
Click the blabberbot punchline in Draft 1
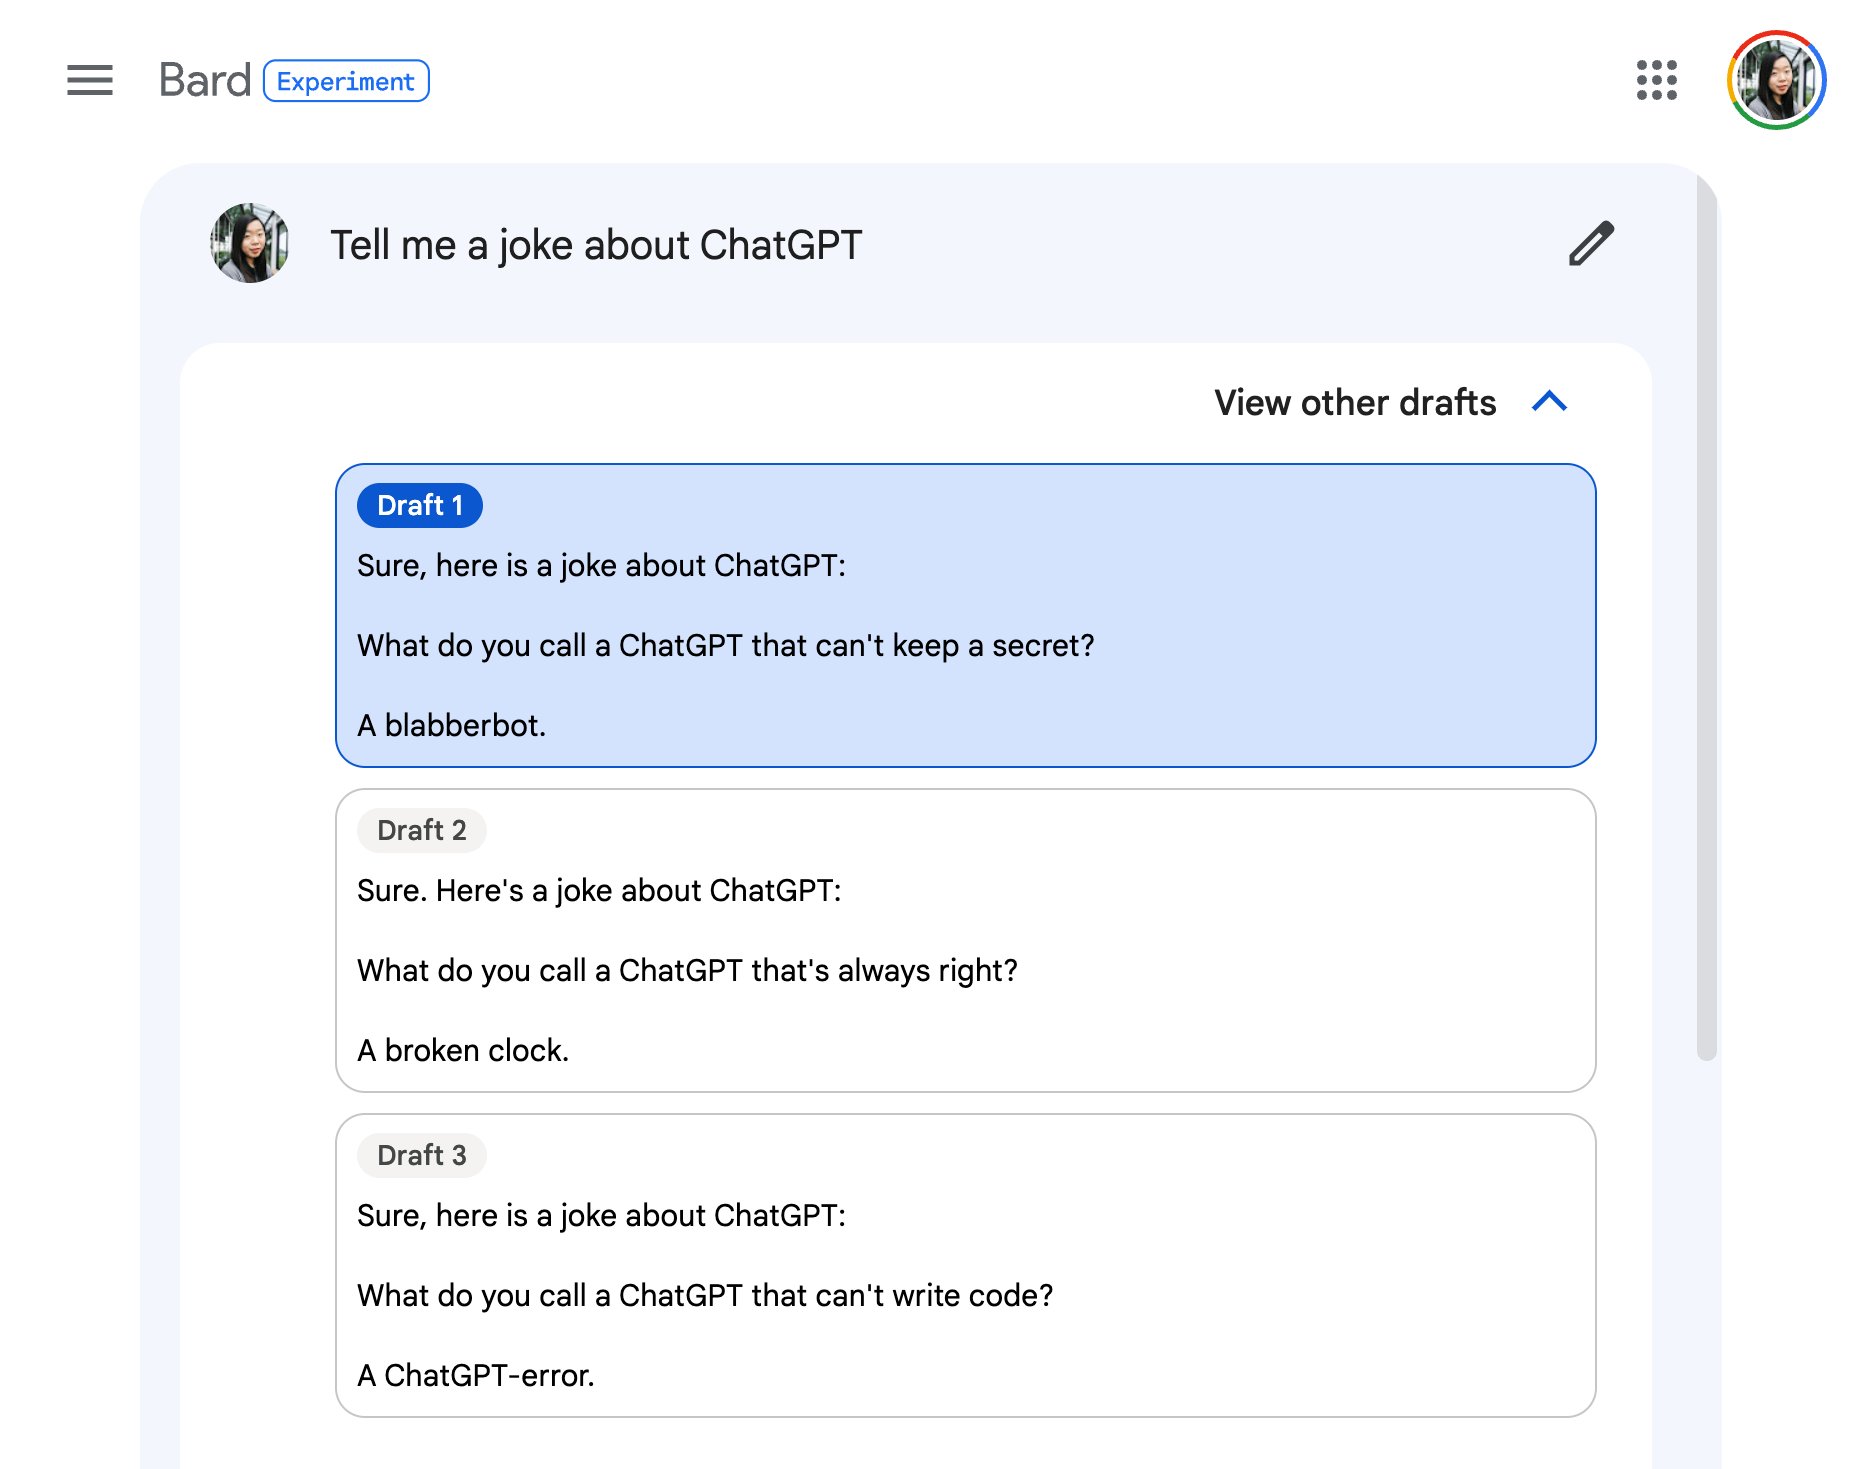[452, 725]
